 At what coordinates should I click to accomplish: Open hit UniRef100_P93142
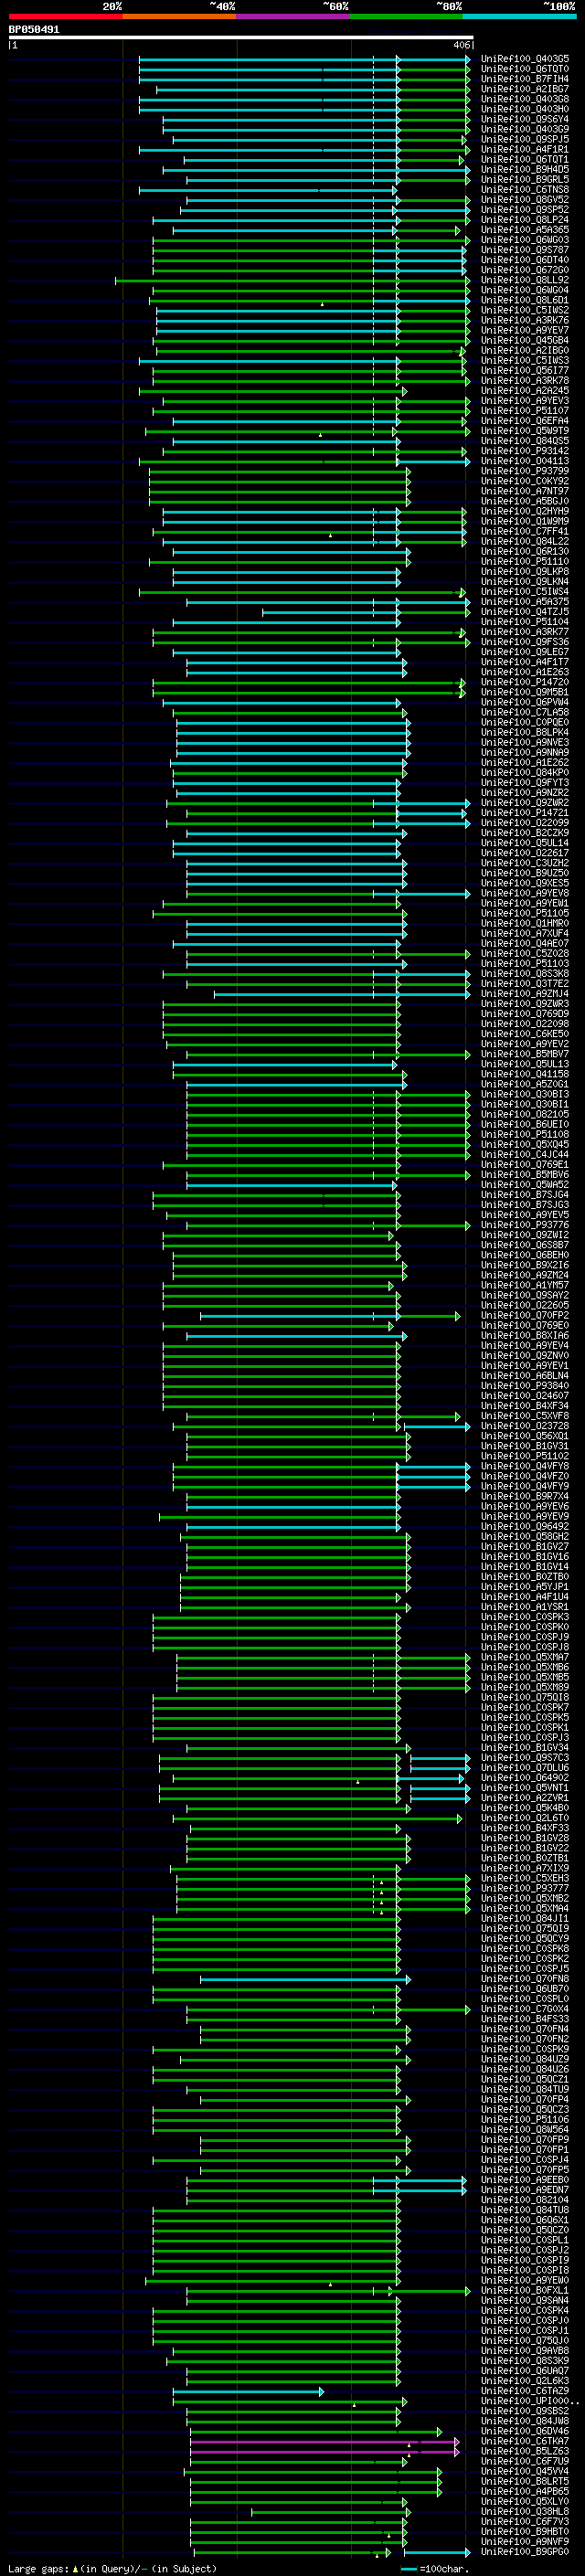tap(525, 451)
